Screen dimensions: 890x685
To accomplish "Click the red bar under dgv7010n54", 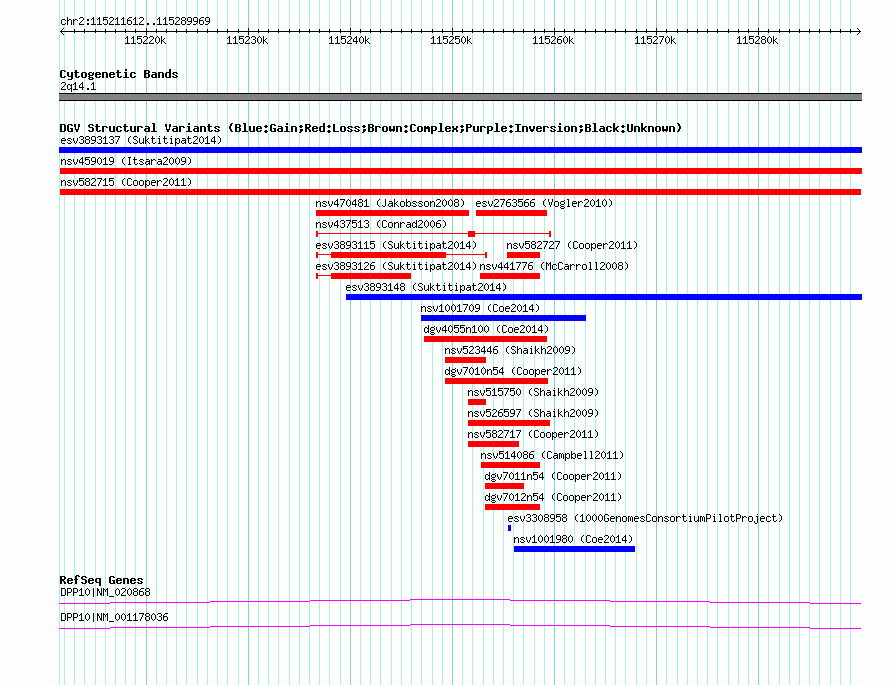I will click(x=497, y=381).
